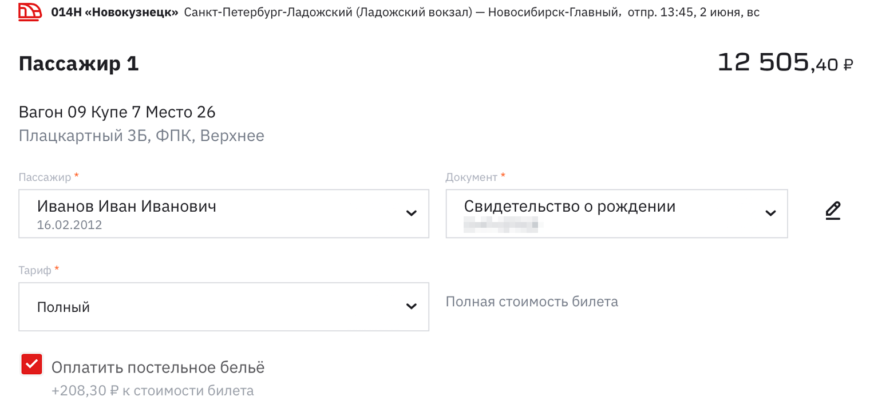Click the +208,30 ₽ к стоимости билета note
The image size is (870, 400).
pos(153,390)
